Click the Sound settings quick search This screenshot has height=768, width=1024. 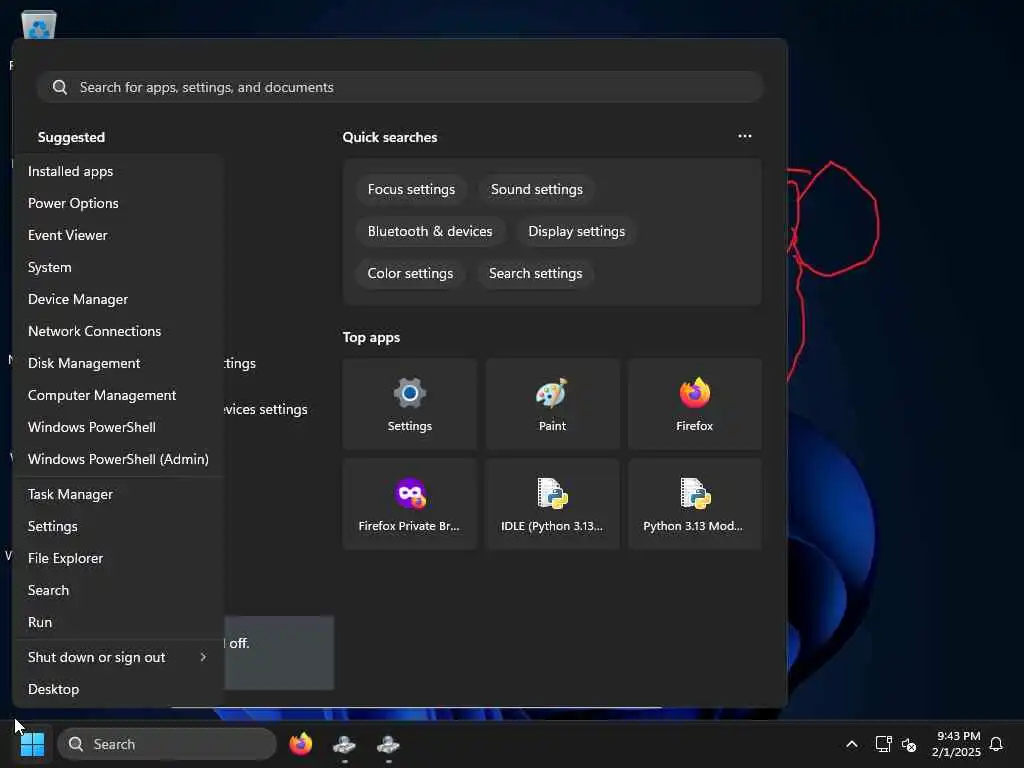point(537,189)
